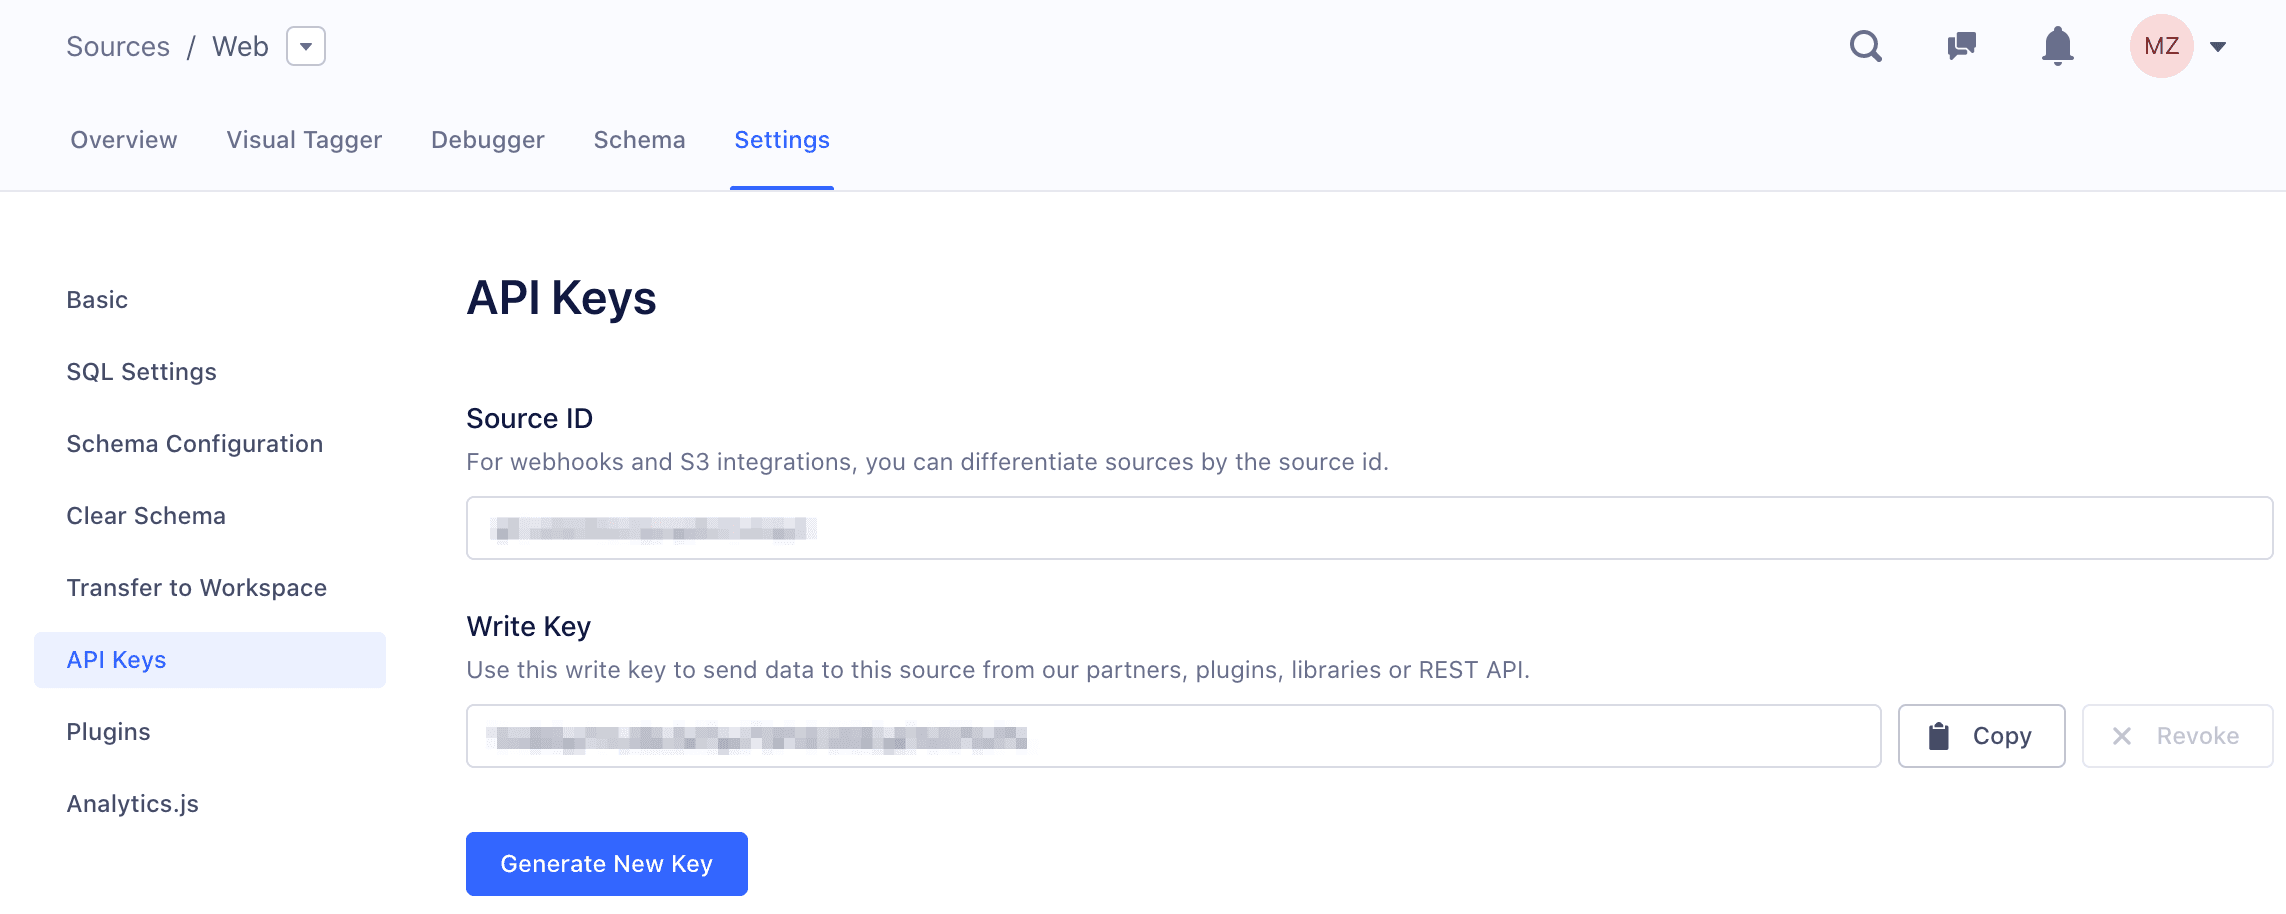
Task: Click the clipboard icon inside the Copy button
Action: click(x=1938, y=736)
